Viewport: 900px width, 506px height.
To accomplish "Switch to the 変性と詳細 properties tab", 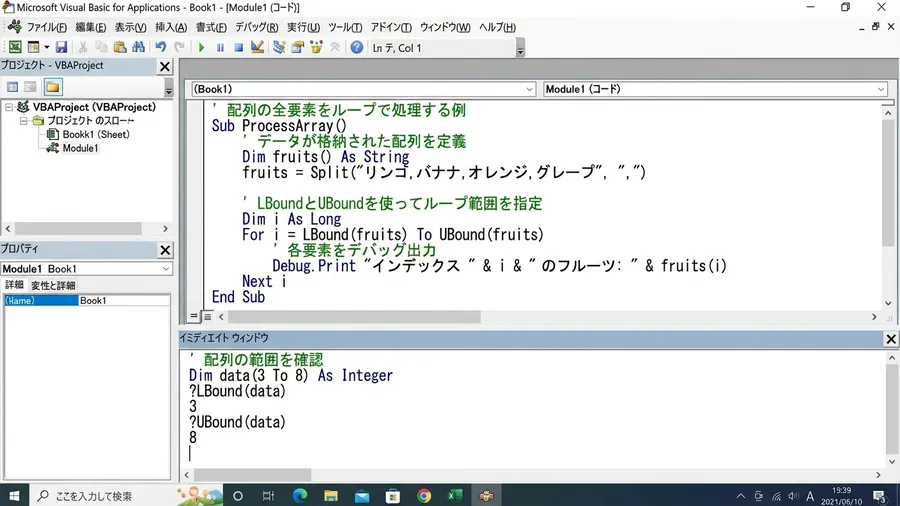I will (x=53, y=285).
